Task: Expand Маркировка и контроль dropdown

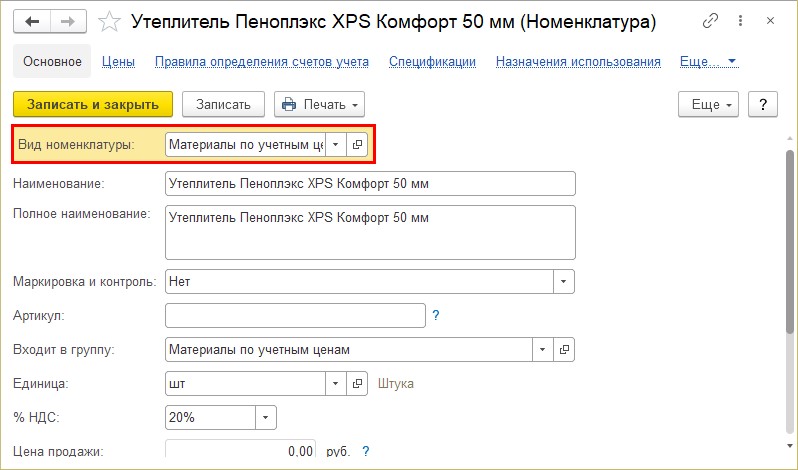Action: click(x=563, y=282)
